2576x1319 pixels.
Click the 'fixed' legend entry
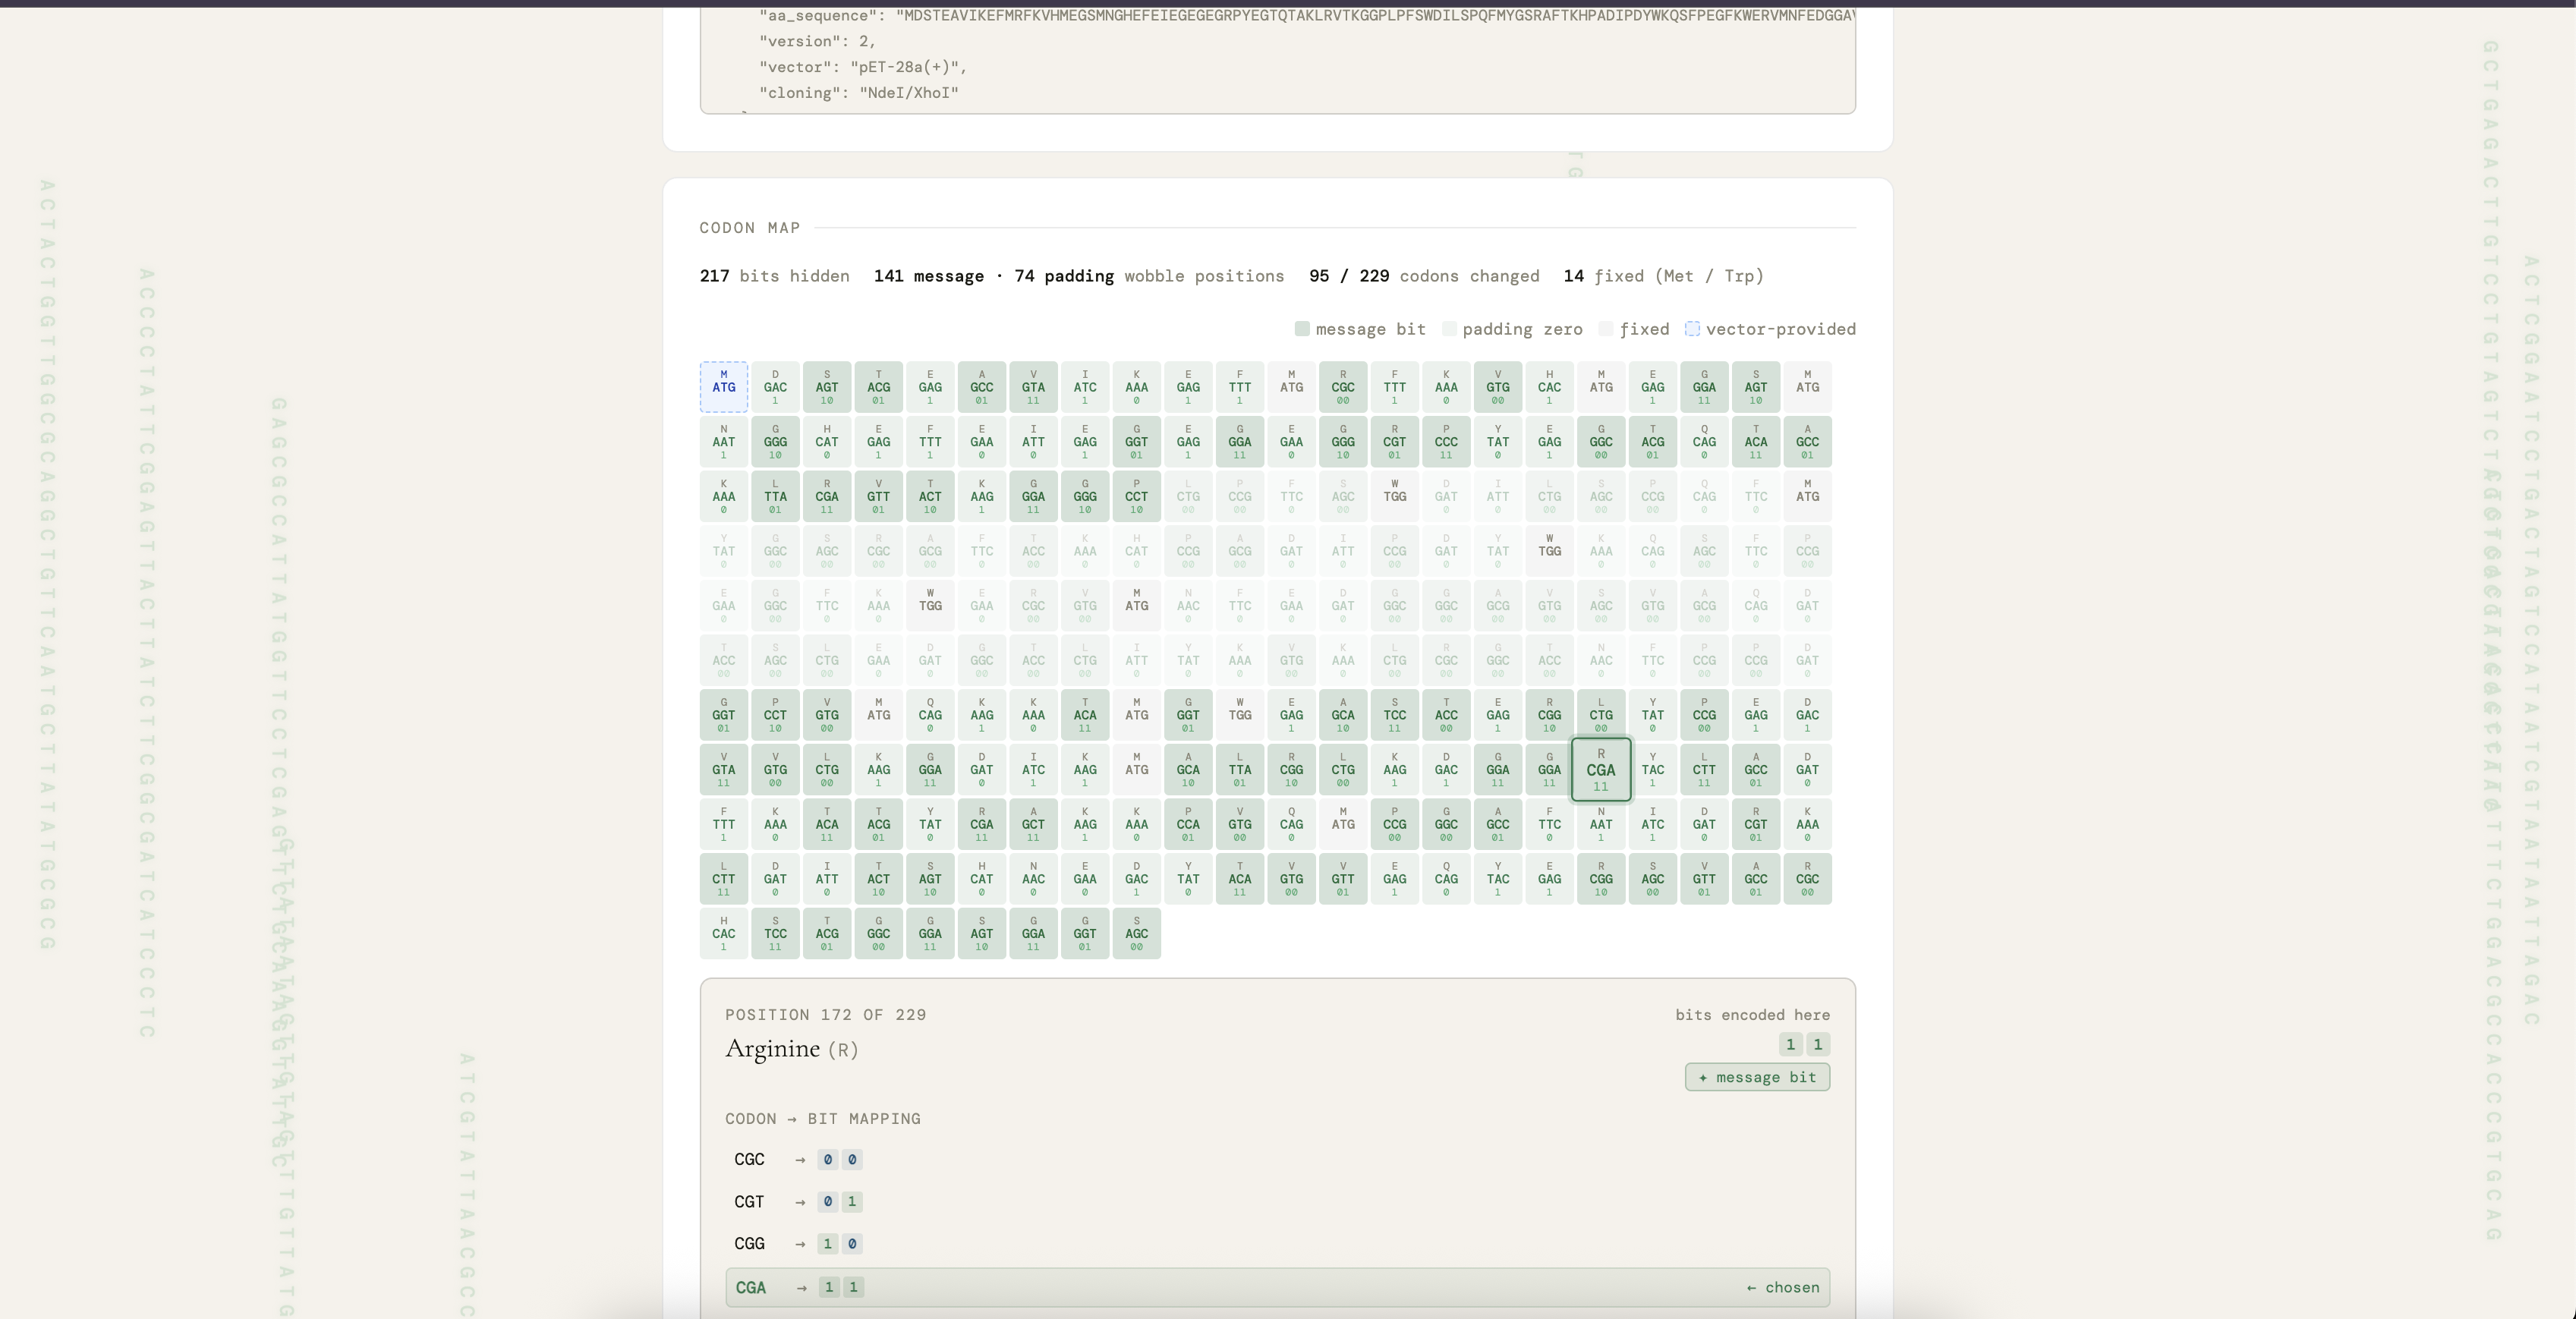tap(1634, 329)
